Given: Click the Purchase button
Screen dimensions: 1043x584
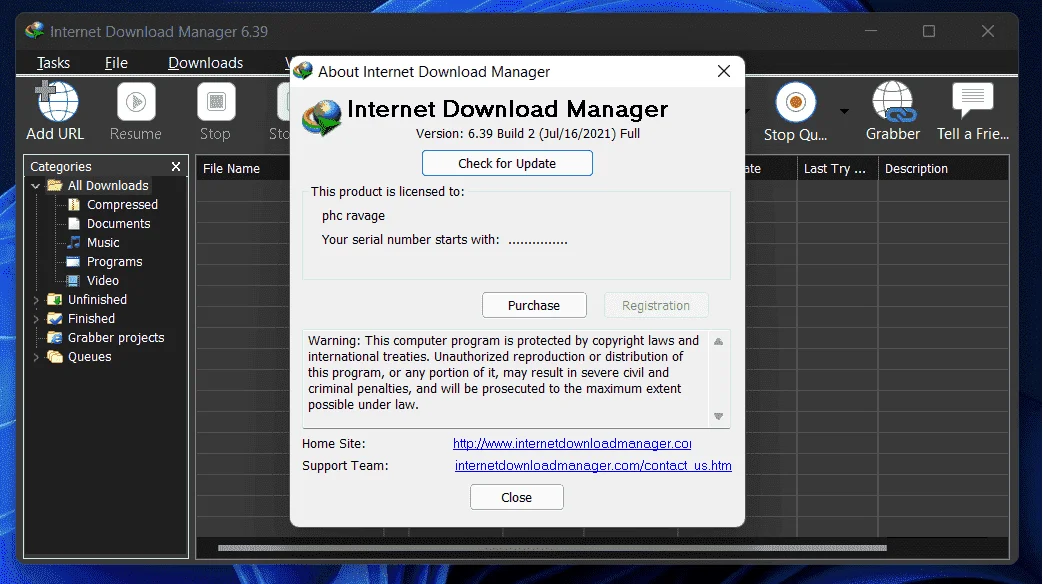Looking at the screenshot, I should coord(534,305).
